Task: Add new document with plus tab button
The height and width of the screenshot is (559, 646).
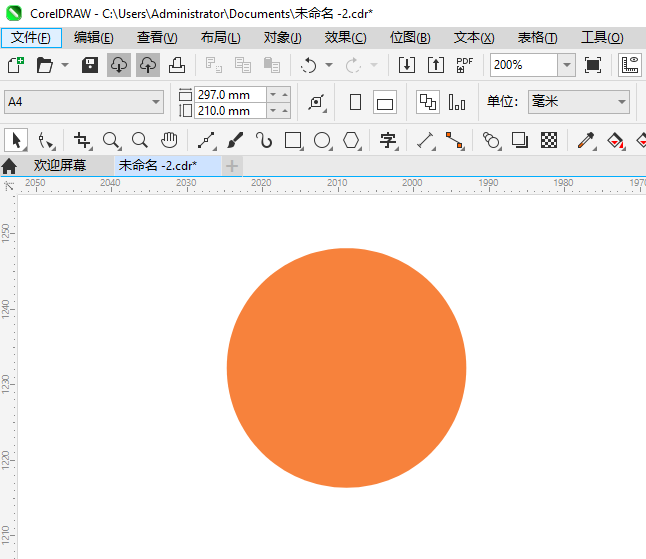Action: point(232,165)
